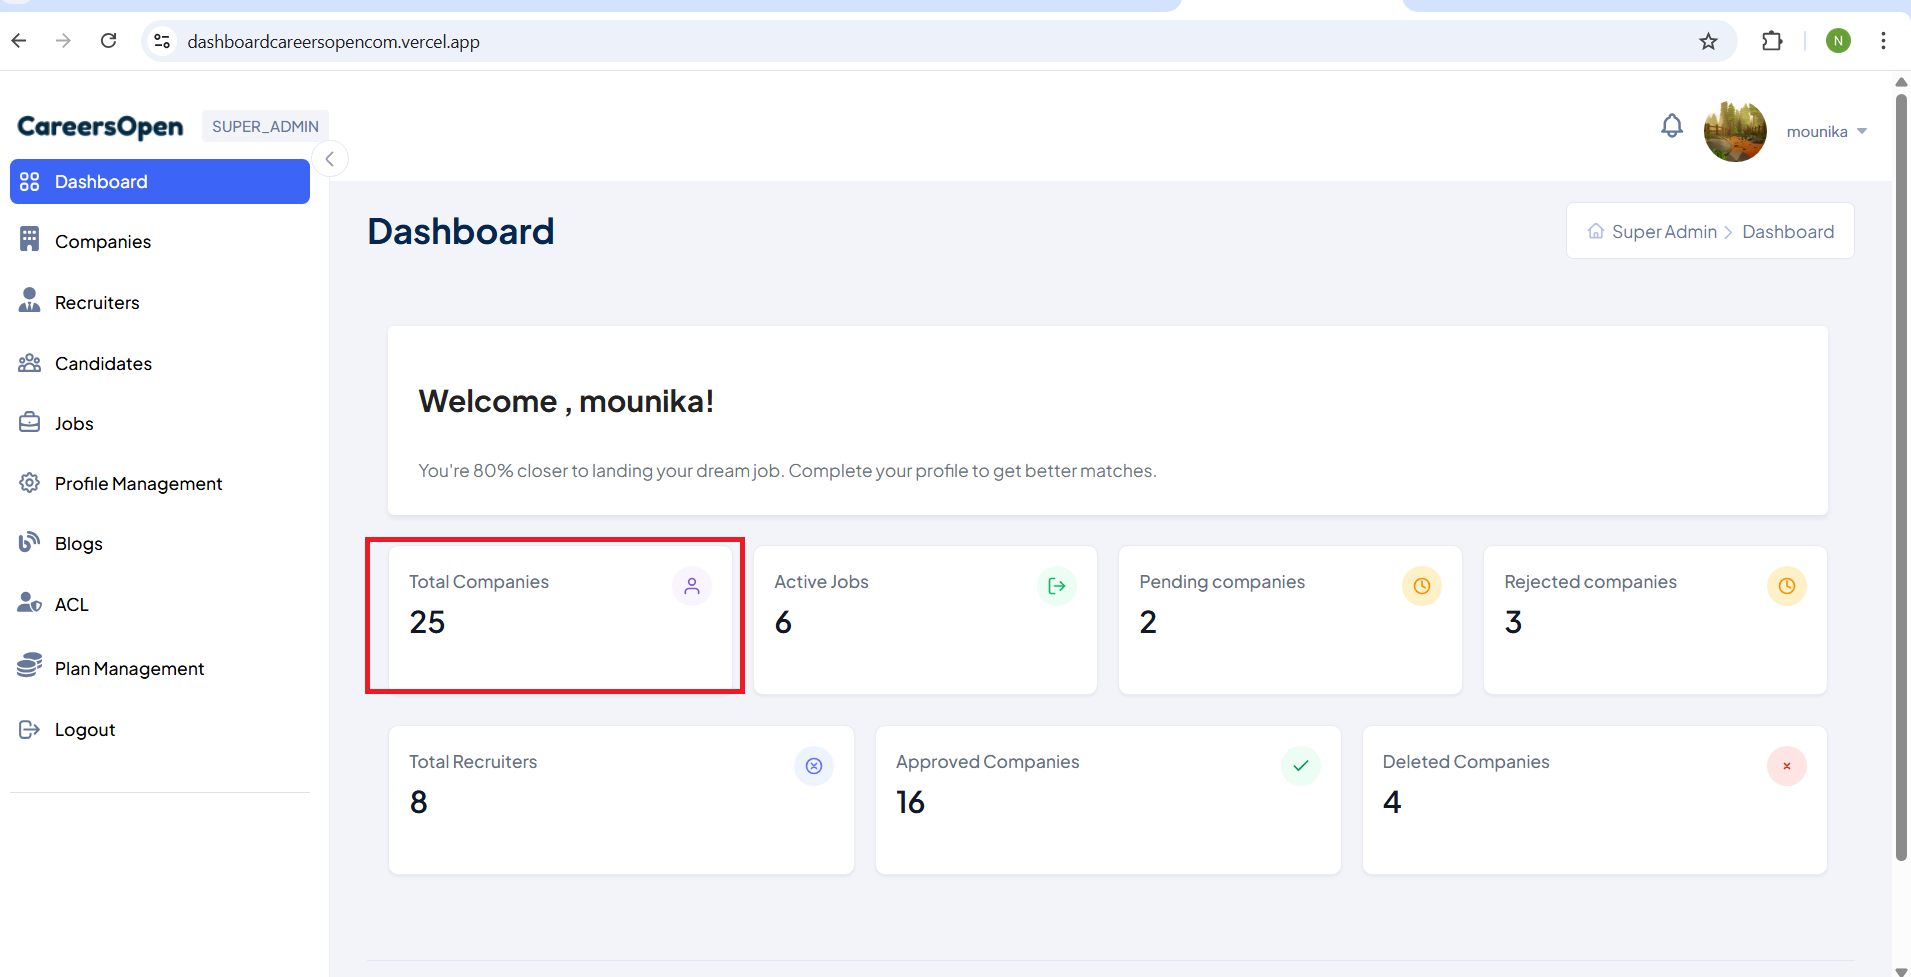Click the Total Companies person icon
The height and width of the screenshot is (977, 1911).
pyautogui.click(x=691, y=586)
